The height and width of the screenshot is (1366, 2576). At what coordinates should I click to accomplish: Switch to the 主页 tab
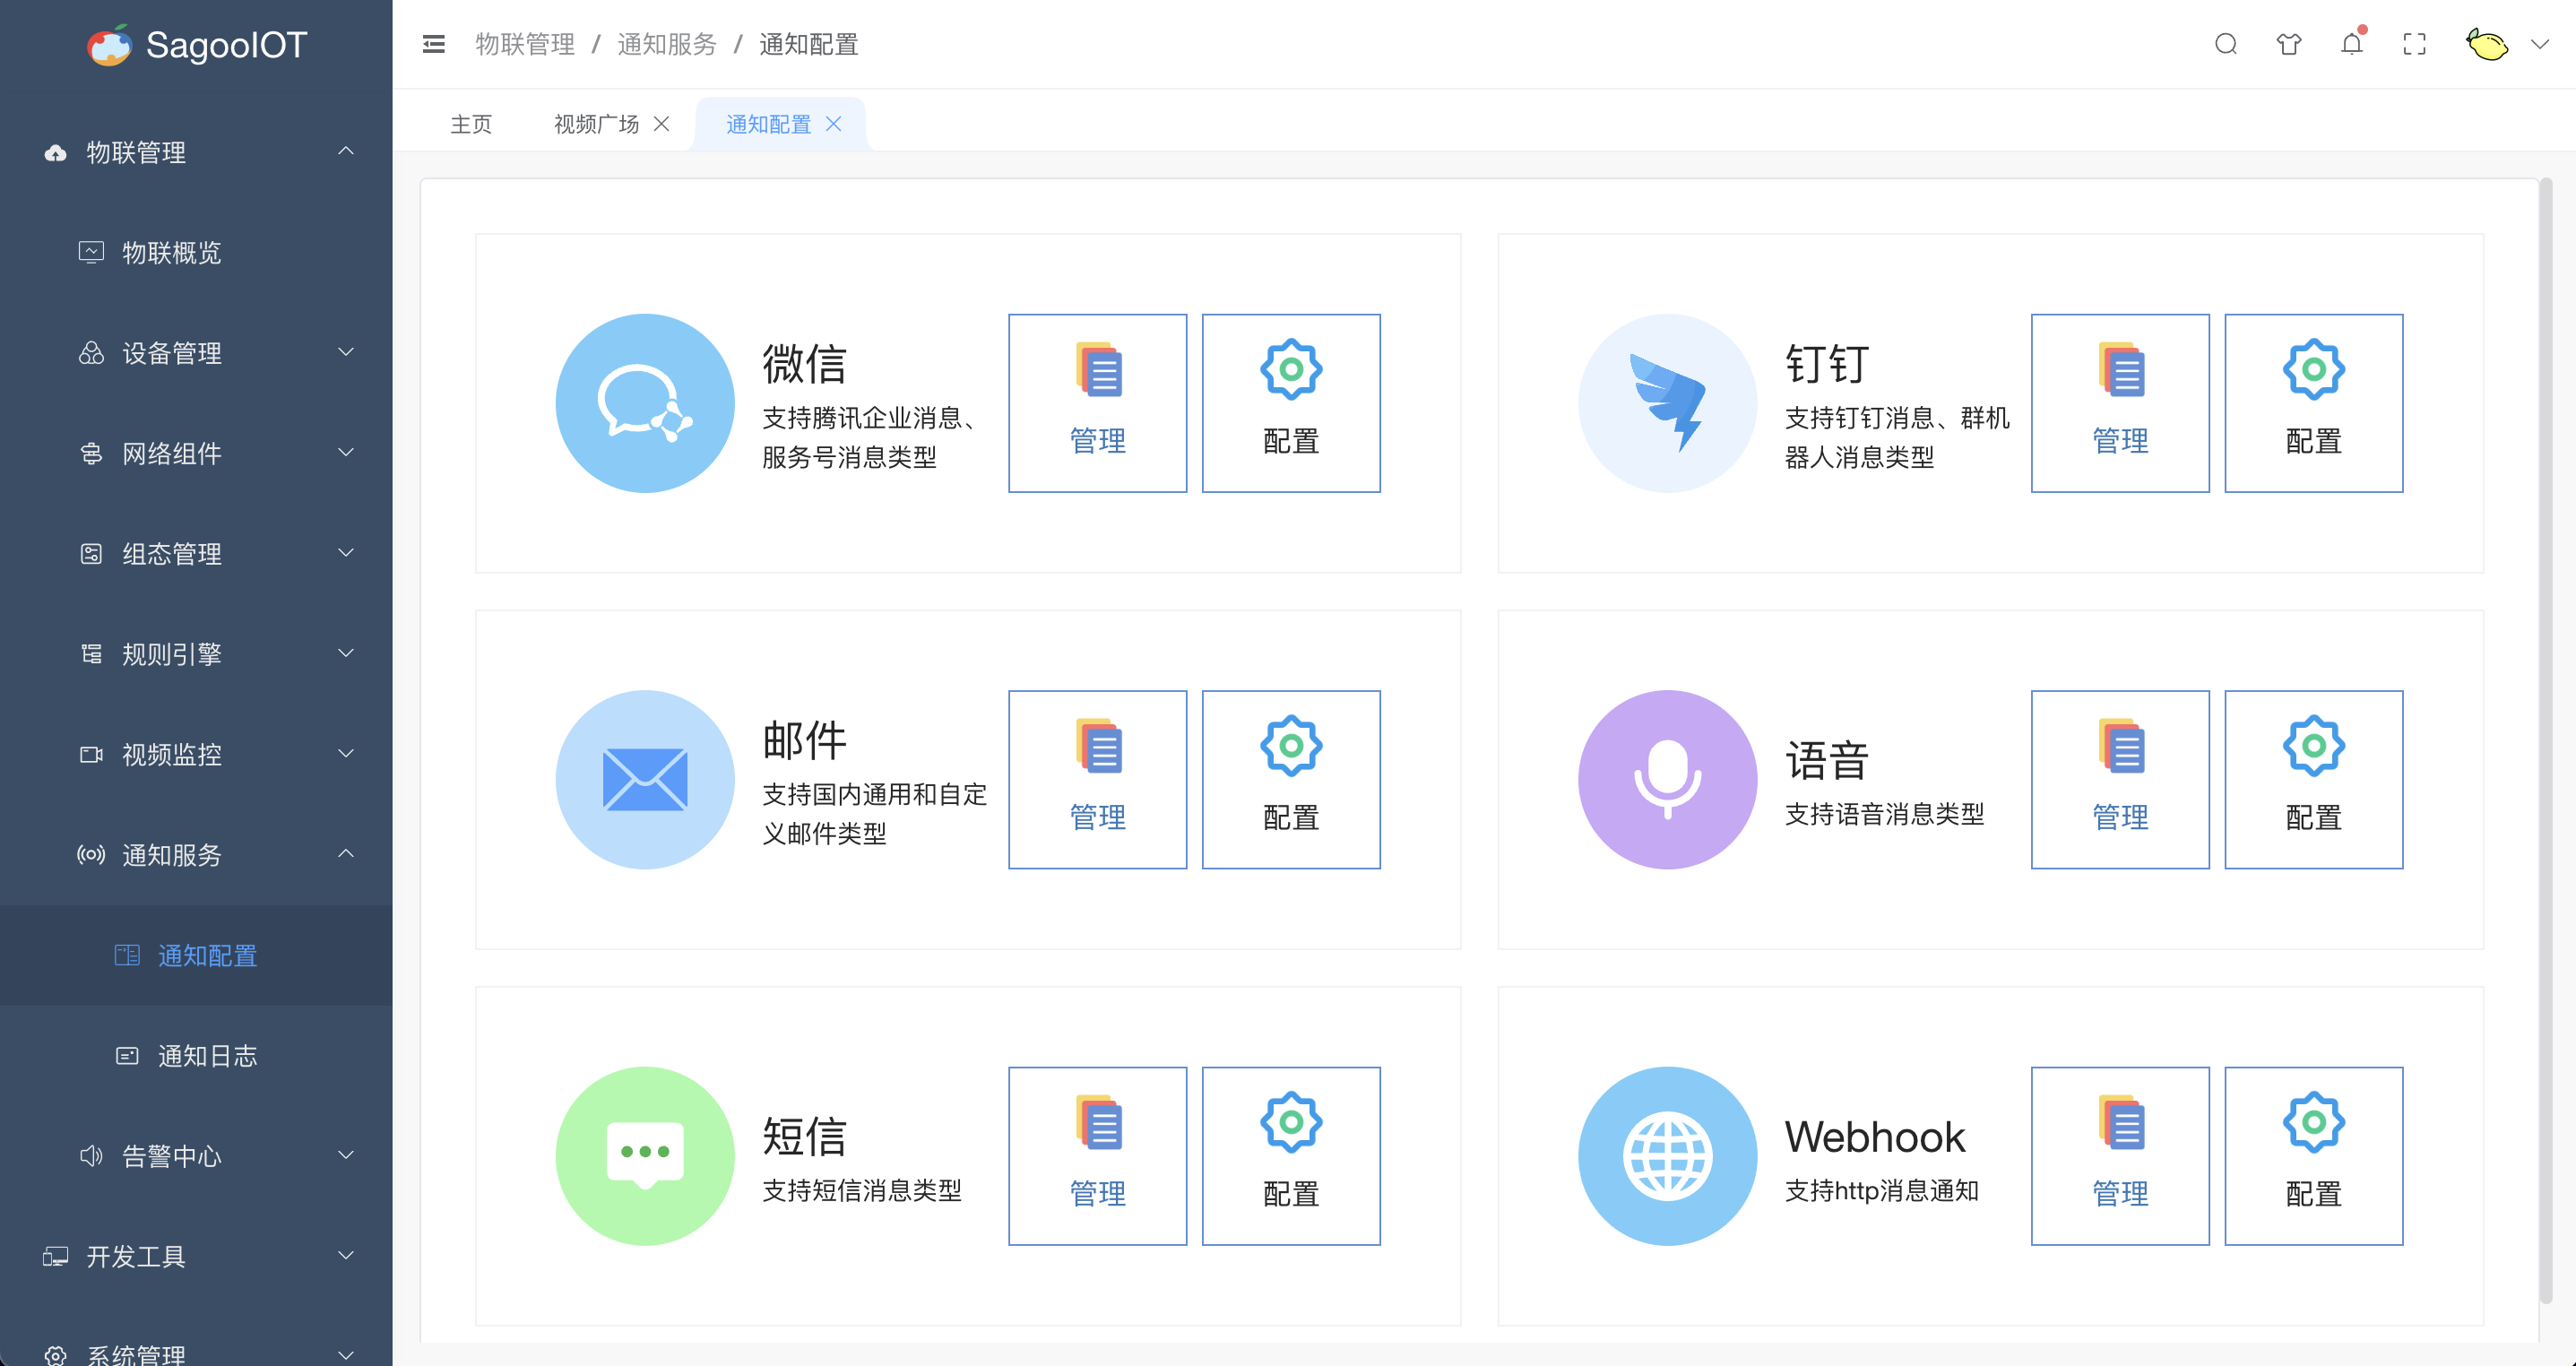coord(471,124)
